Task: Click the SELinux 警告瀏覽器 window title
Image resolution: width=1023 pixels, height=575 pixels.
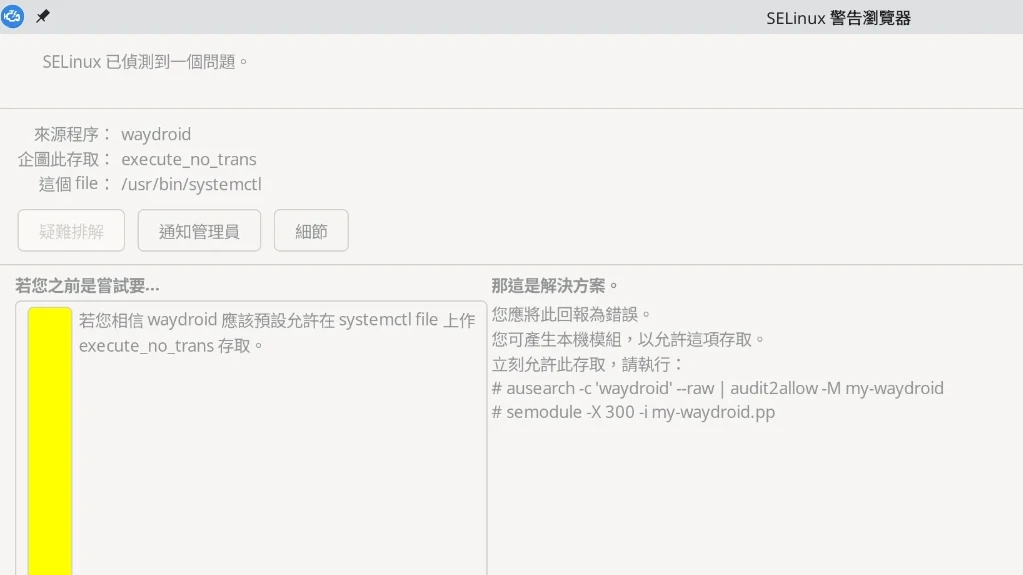Action: click(x=838, y=18)
